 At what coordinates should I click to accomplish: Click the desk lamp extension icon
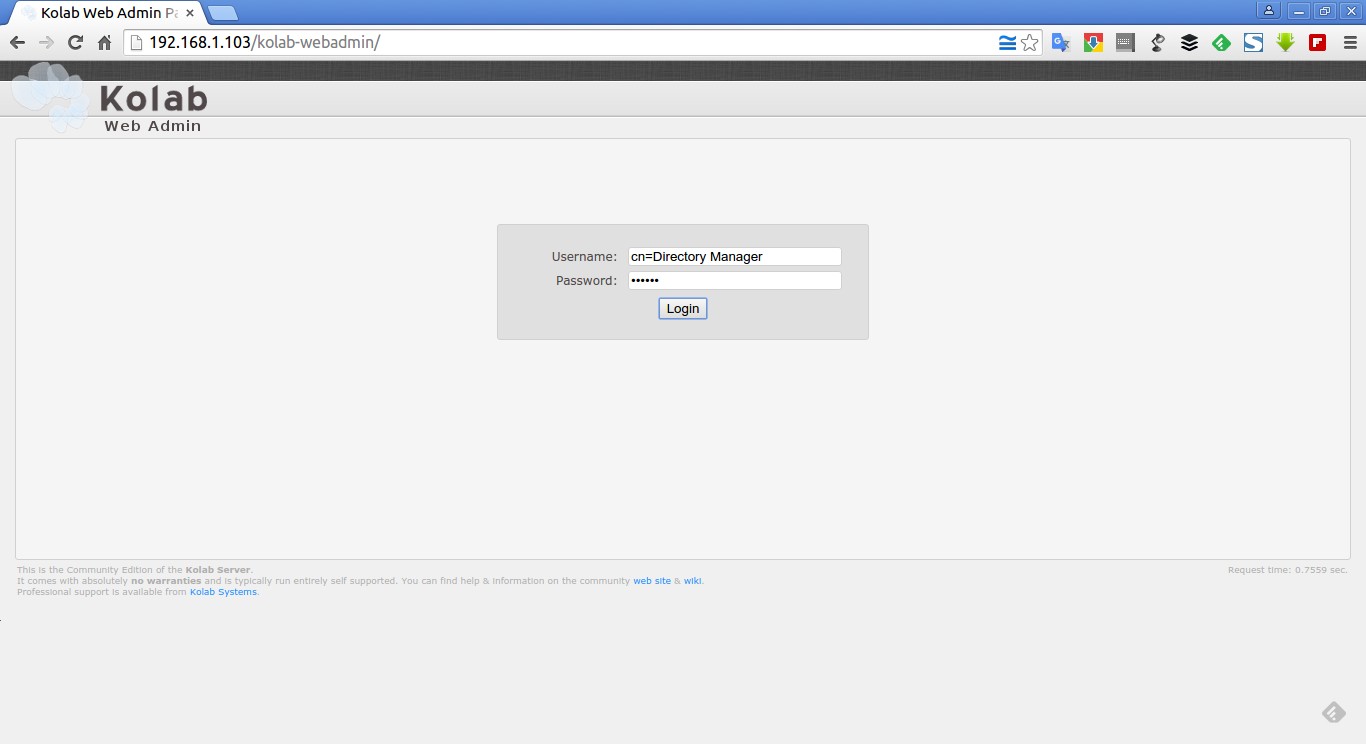tap(1157, 43)
